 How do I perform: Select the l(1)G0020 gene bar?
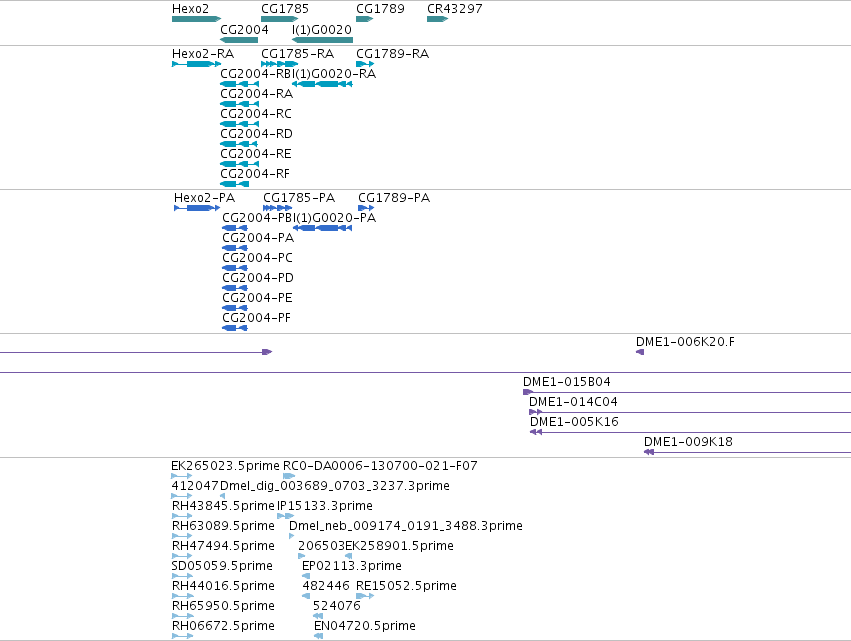(x=322, y=40)
